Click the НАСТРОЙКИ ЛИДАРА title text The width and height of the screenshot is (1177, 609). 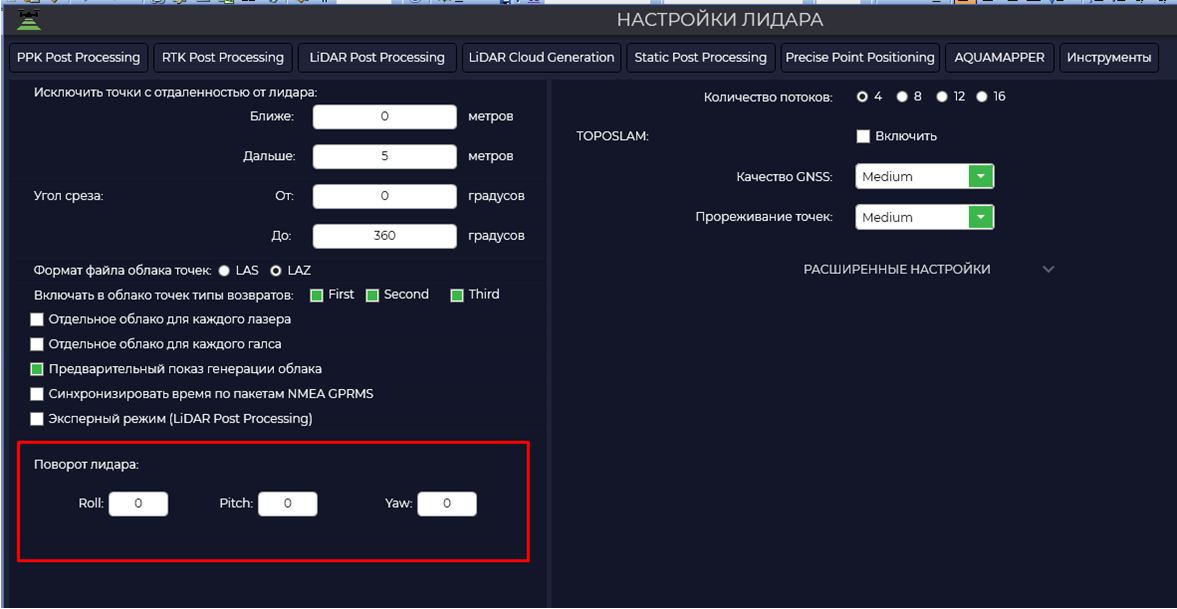click(x=720, y=20)
